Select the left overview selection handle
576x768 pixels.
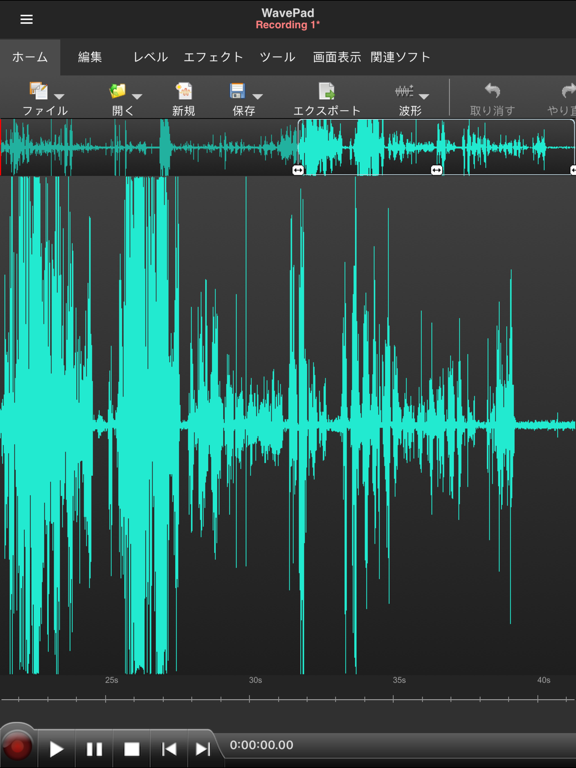298,170
